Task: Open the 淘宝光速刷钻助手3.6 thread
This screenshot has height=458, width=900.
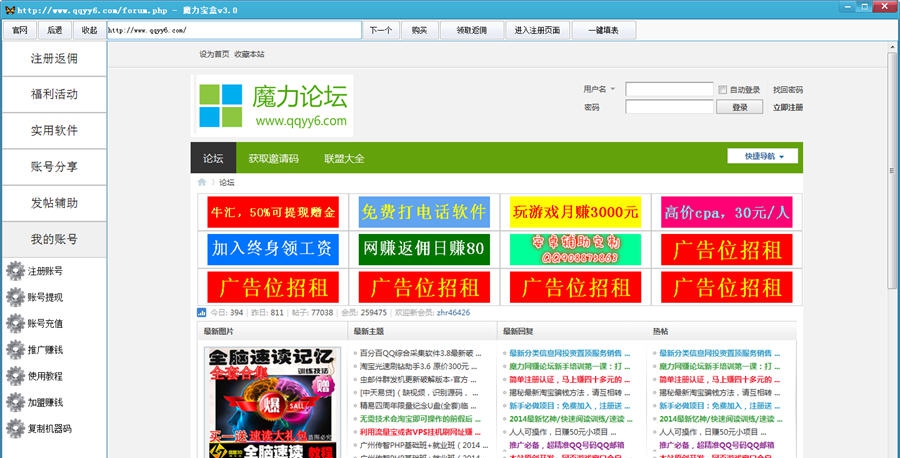Action: [420, 366]
